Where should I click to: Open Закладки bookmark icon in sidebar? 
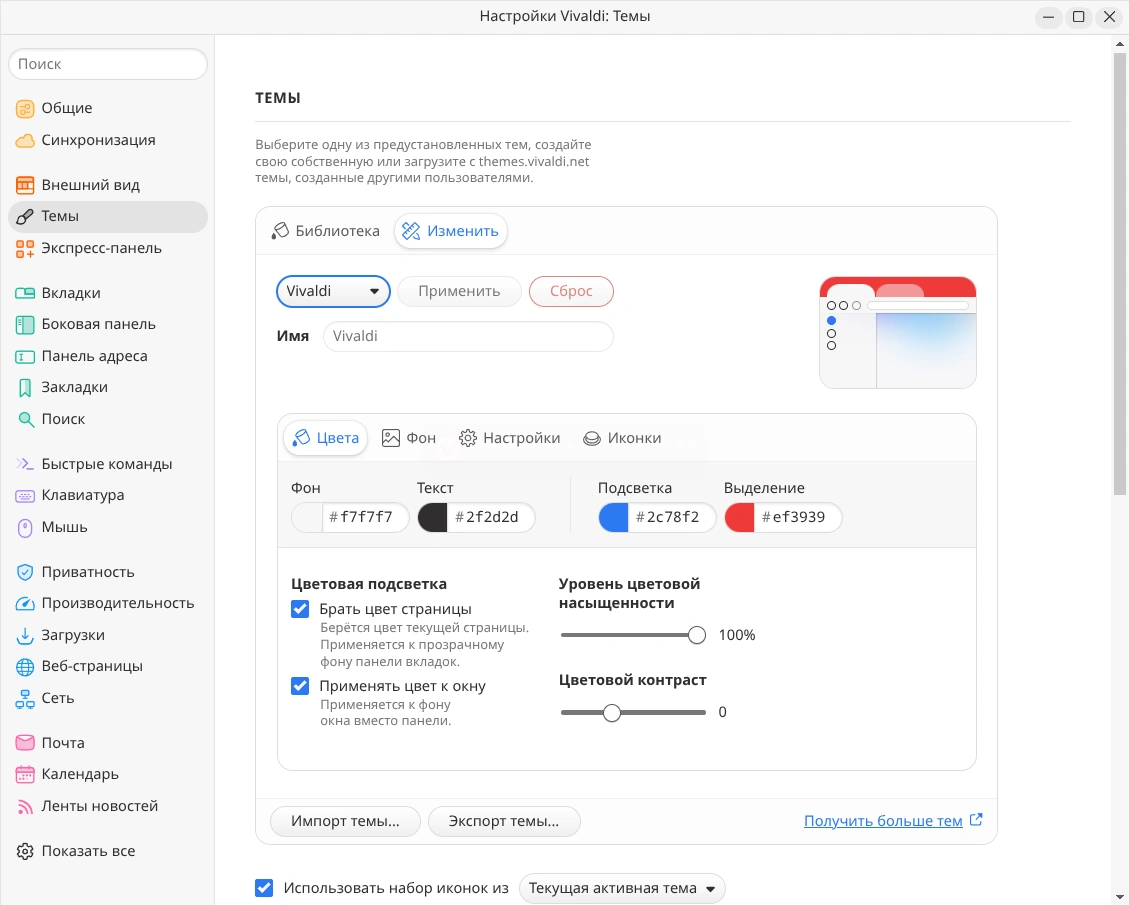coord(25,387)
